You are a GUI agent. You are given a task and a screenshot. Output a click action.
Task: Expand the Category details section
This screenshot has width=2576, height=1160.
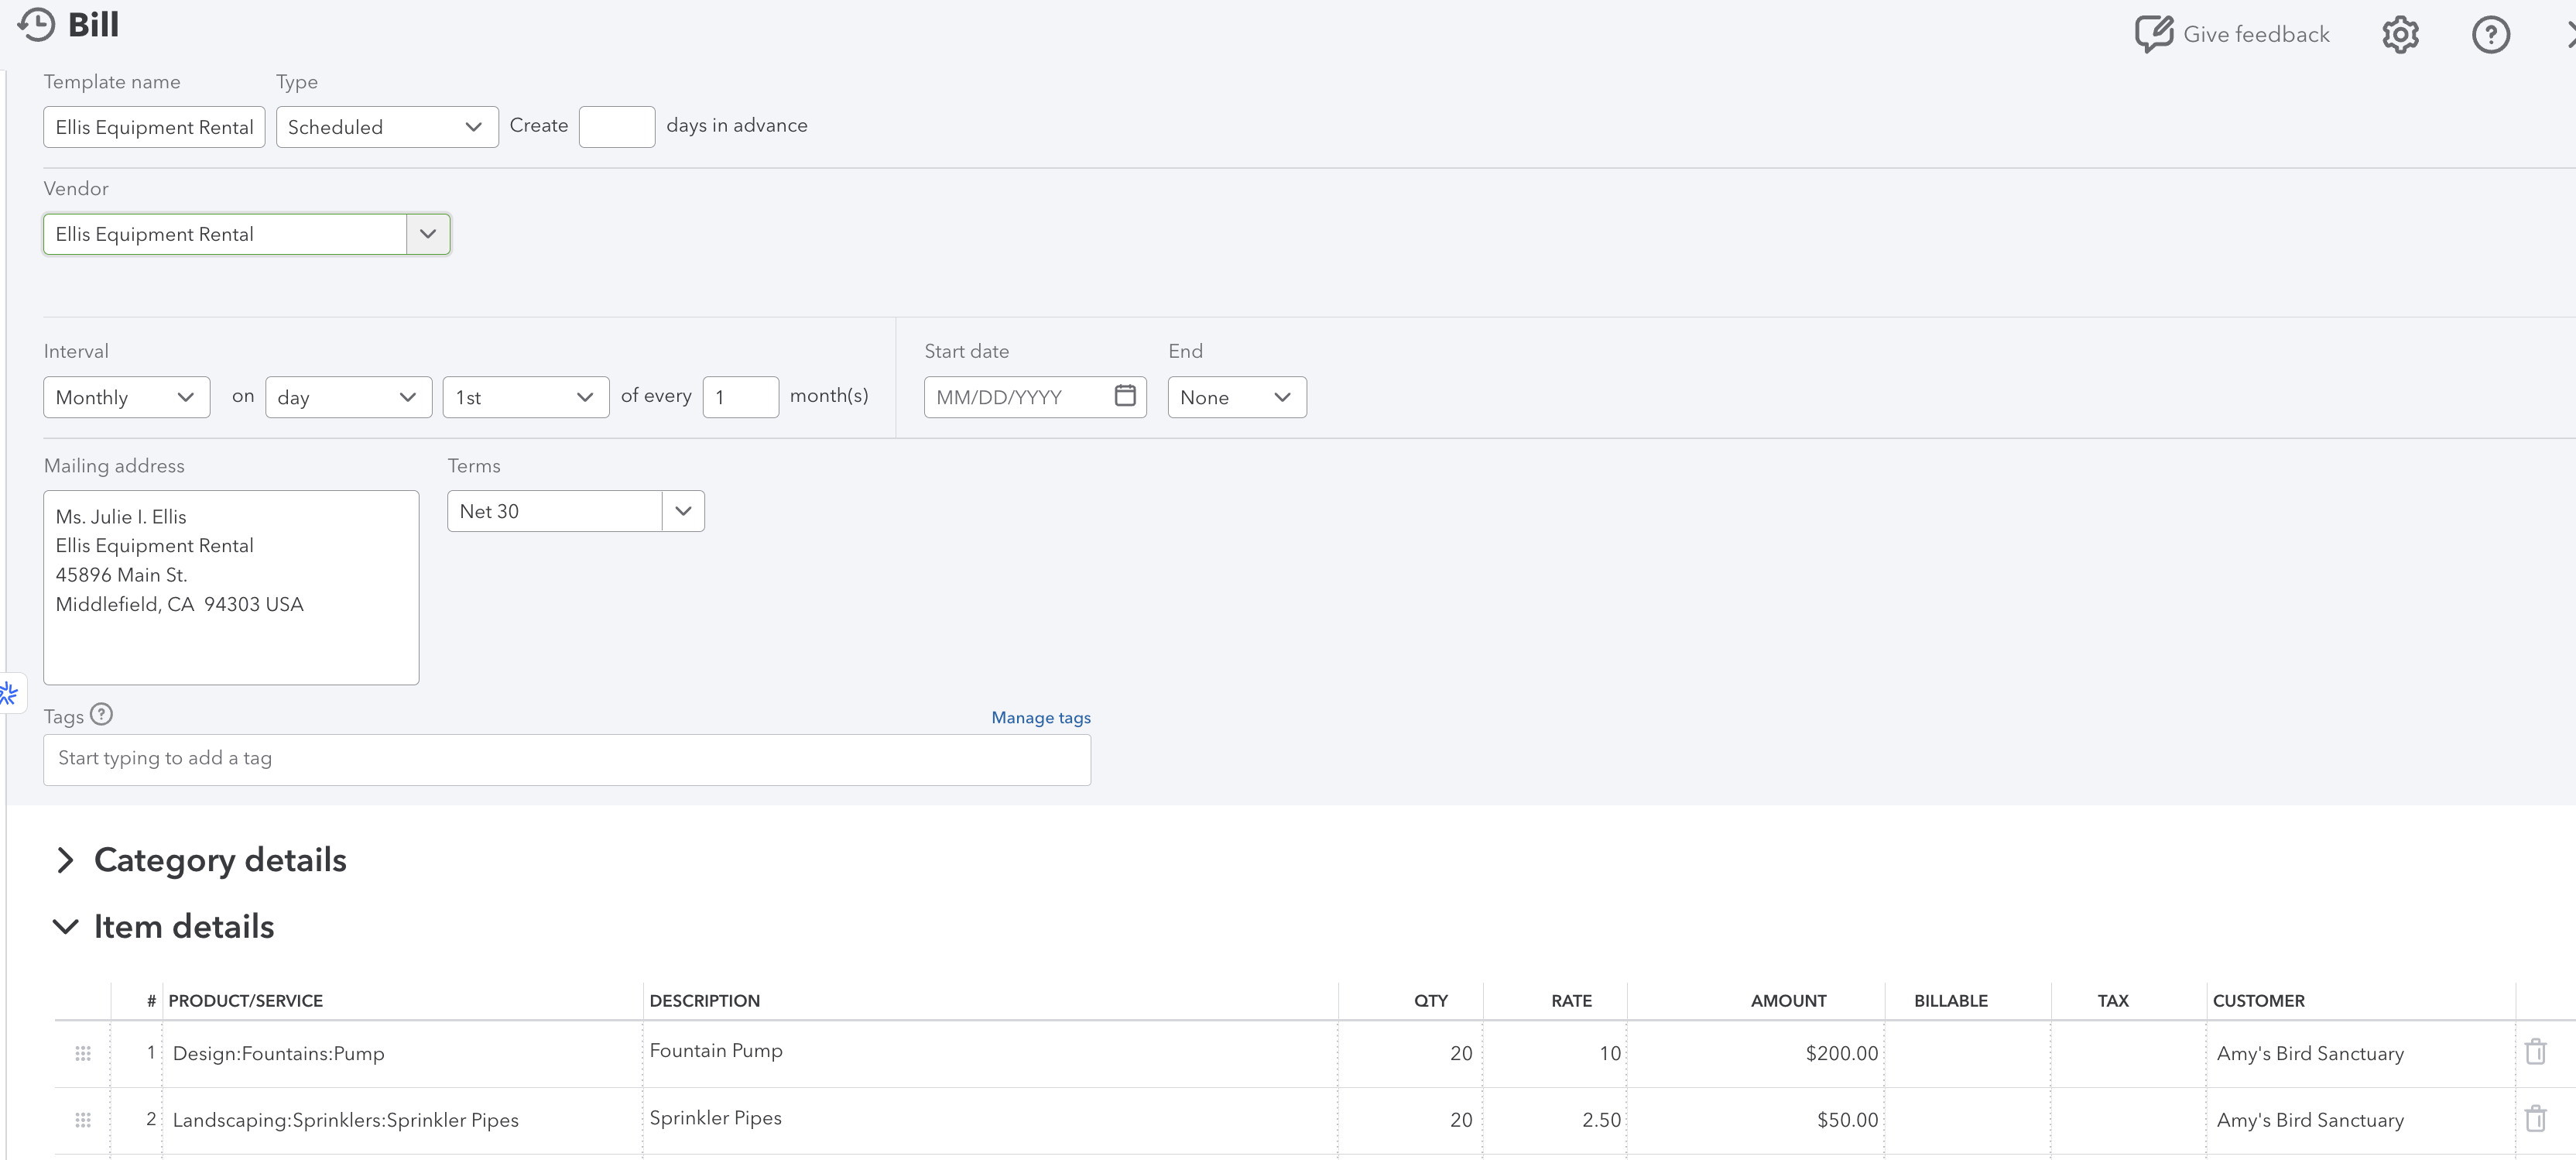66,860
